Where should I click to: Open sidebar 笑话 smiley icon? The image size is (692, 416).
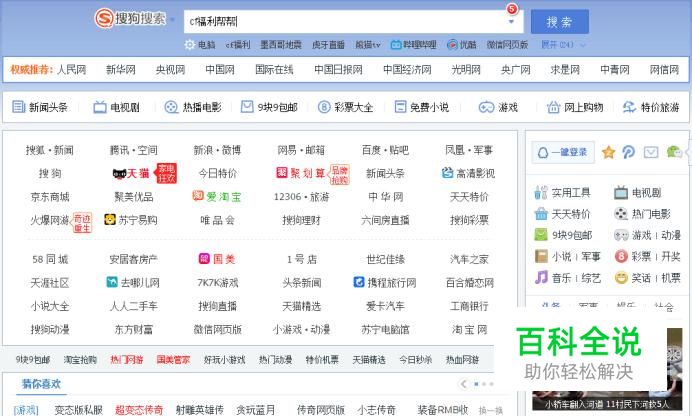[x=621, y=277]
